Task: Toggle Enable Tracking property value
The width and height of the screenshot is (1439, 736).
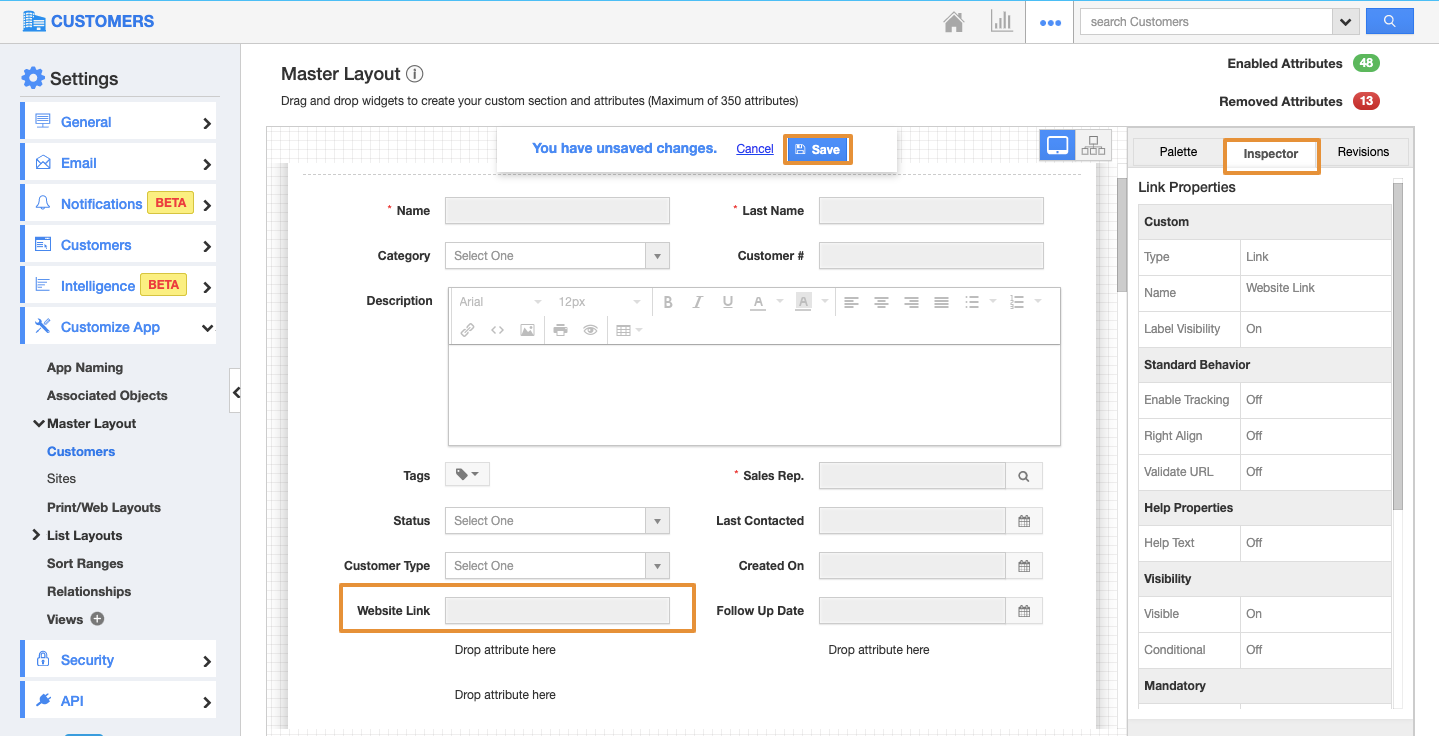Action: [1254, 400]
